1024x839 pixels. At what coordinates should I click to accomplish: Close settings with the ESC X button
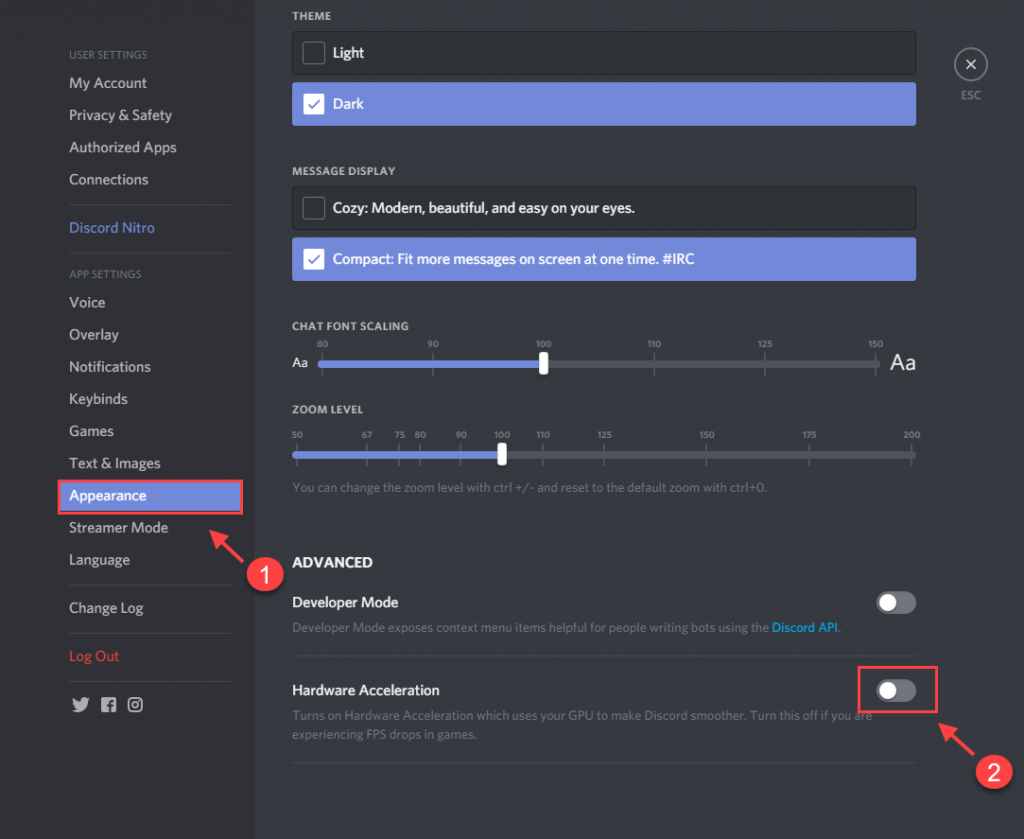tap(970, 65)
